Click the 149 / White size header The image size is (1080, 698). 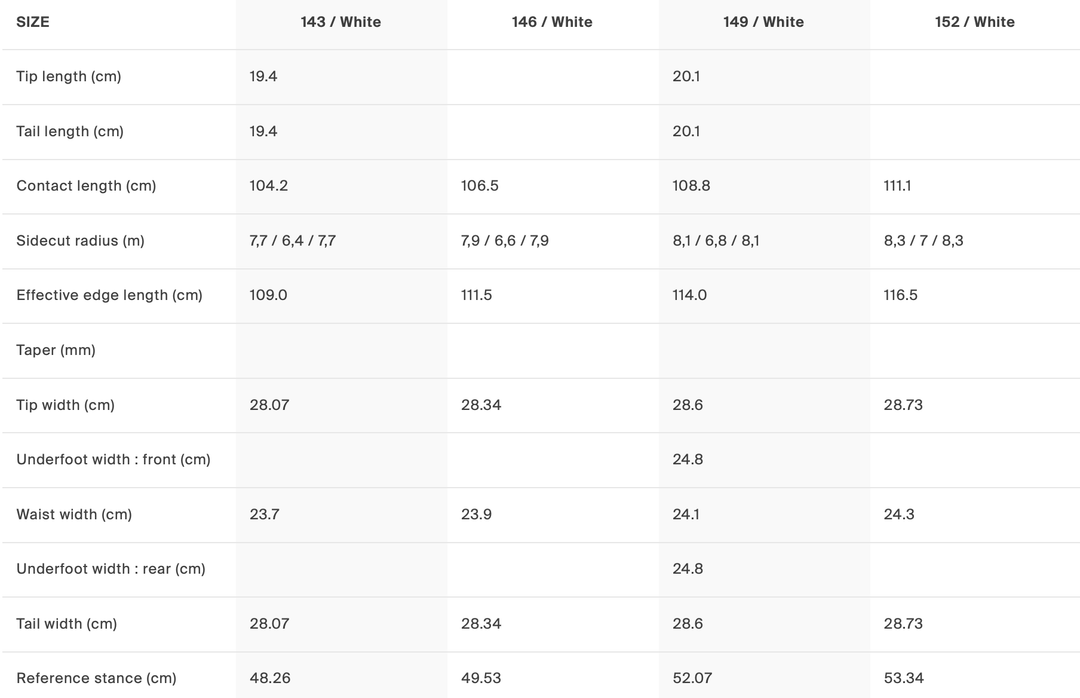coord(763,22)
